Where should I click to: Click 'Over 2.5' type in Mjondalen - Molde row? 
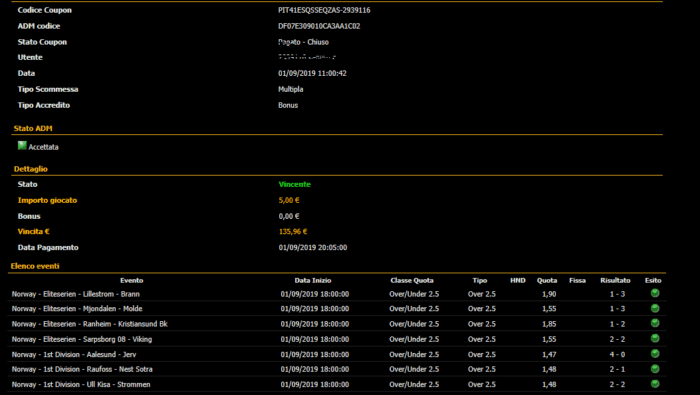tap(482, 309)
